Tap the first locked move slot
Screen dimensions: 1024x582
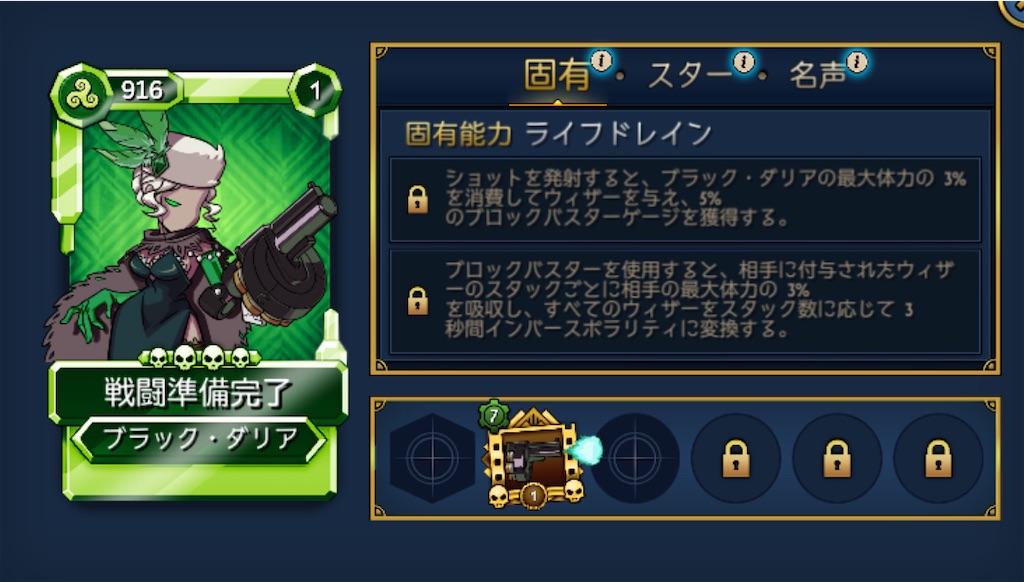[x=736, y=458]
